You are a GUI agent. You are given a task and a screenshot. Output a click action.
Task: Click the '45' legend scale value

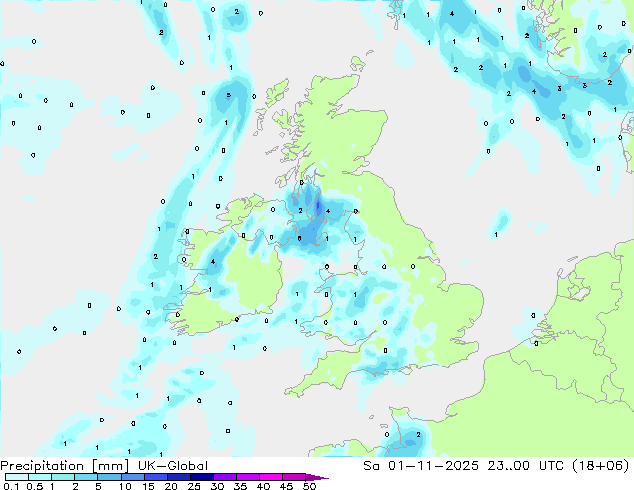pos(286,486)
